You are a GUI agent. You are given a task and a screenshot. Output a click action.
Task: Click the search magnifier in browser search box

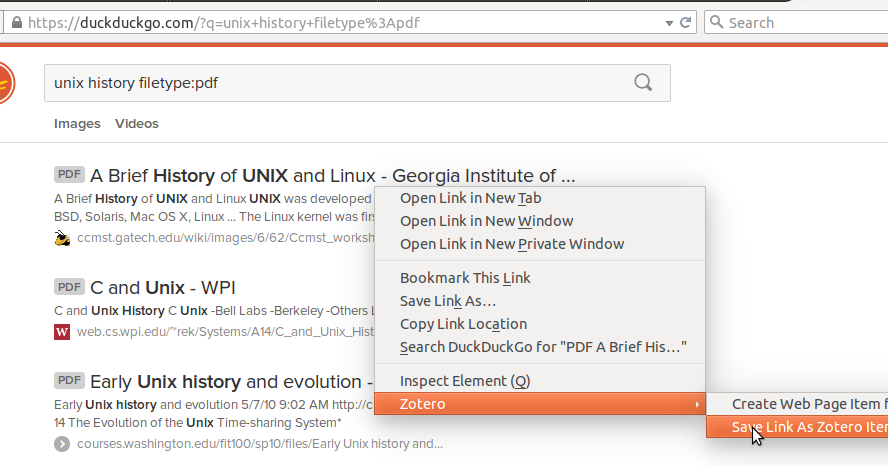tap(716, 22)
